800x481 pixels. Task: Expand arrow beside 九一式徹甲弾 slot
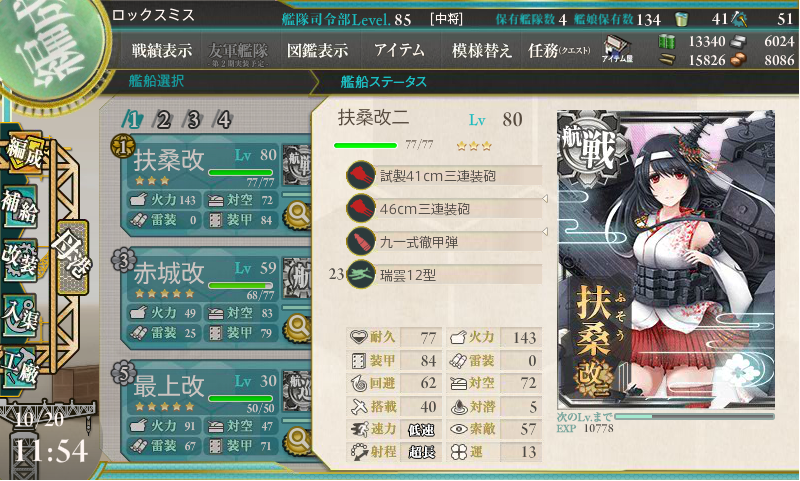click(x=545, y=232)
